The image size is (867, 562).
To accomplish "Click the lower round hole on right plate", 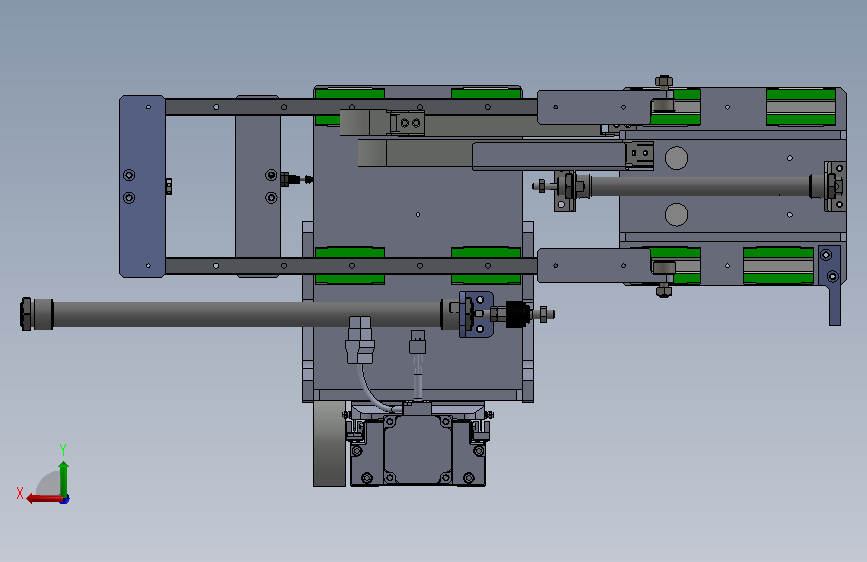I will tap(676, 215).
